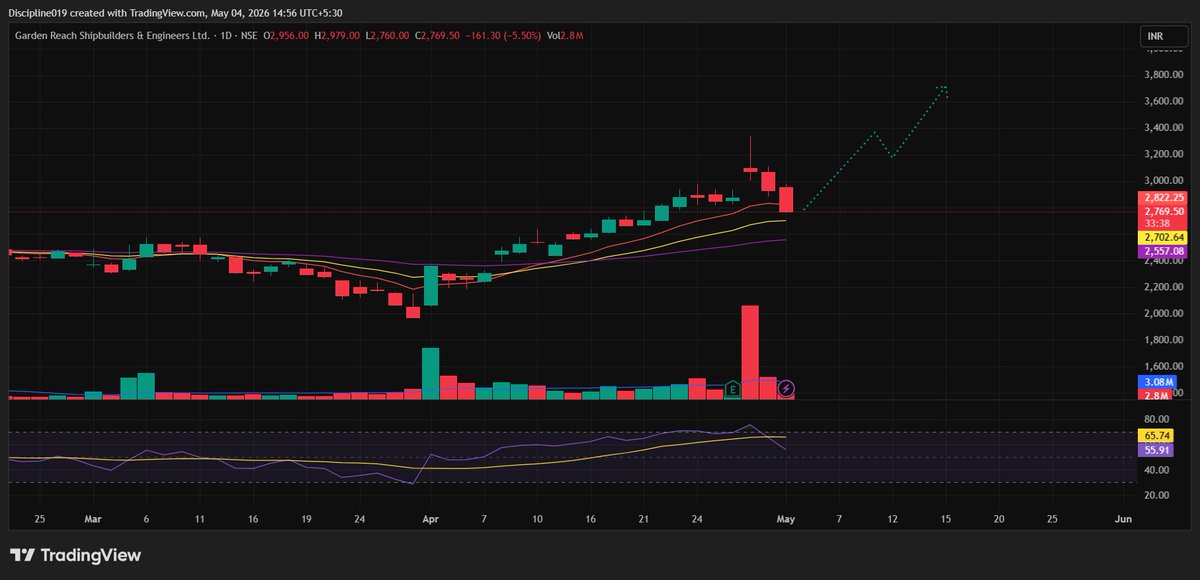This screenshot has width=1200, height=580.
Task: Click the 2,822.25 red price label
Action: tap(1162, 198)
